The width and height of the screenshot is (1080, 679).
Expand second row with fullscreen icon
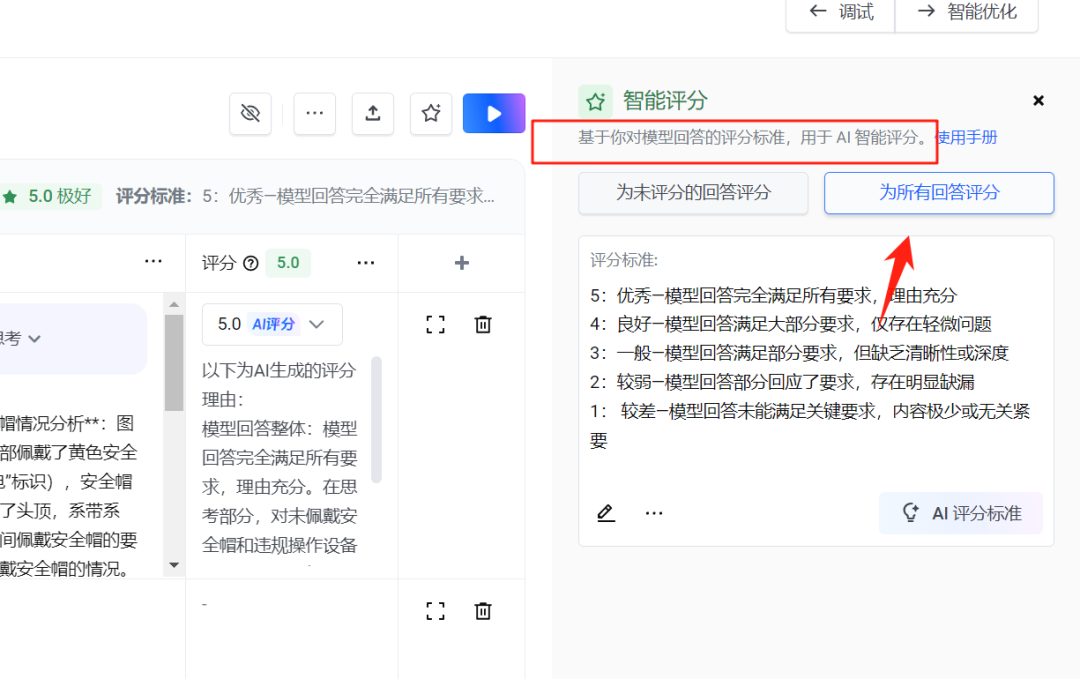pos(435,611)
